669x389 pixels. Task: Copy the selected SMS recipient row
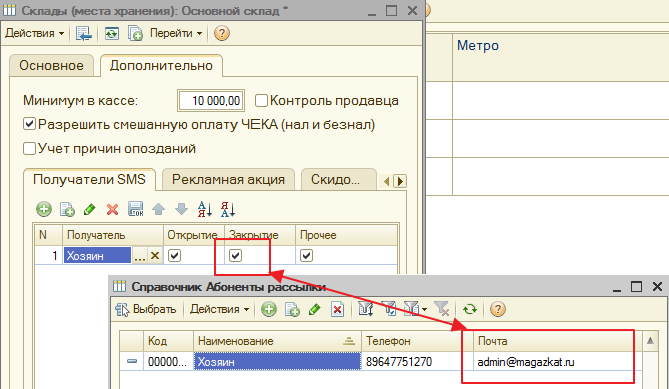[x=67, y=209]
